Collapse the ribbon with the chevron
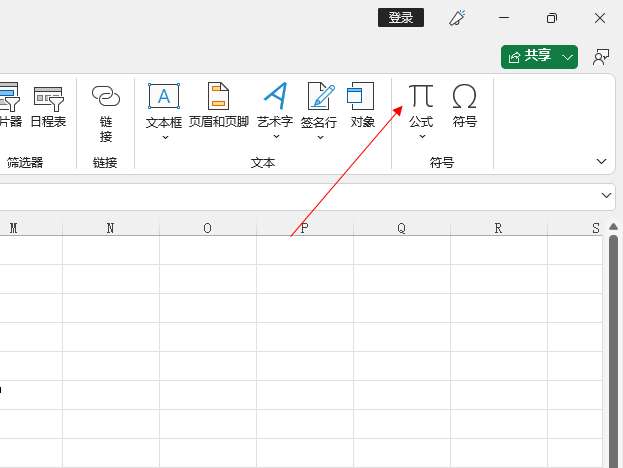This screenshot has width=623, height=468. [x=602, y=161]
